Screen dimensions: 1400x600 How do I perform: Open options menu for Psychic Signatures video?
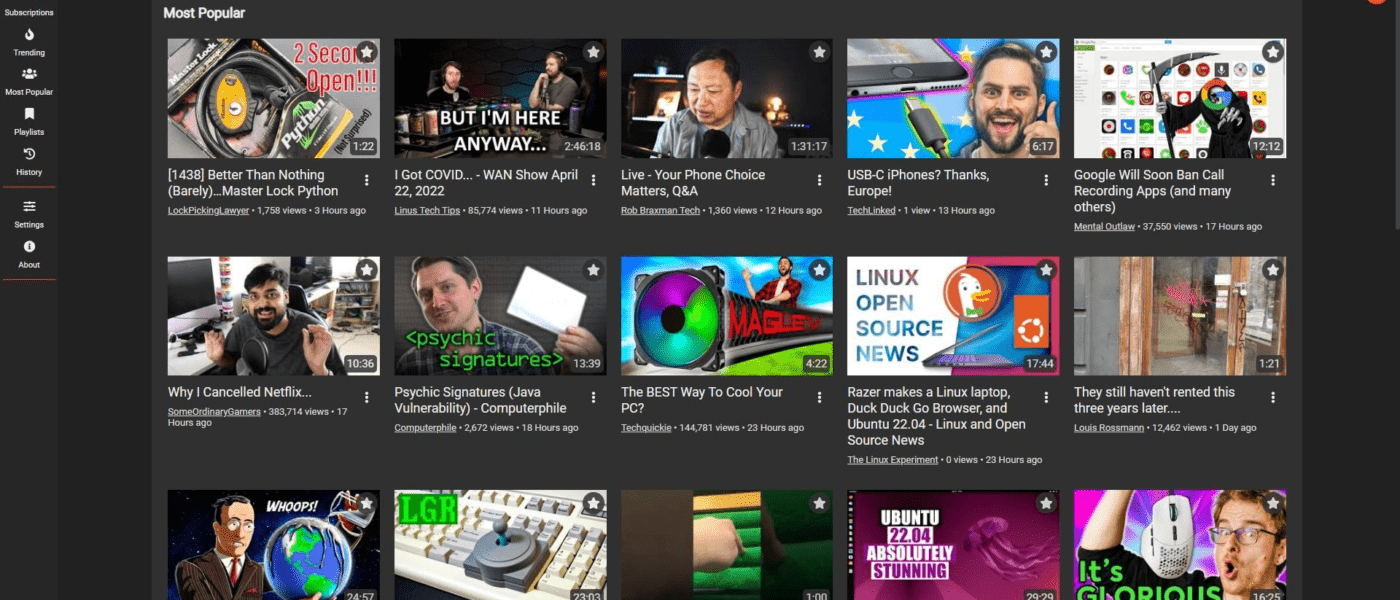593,397
